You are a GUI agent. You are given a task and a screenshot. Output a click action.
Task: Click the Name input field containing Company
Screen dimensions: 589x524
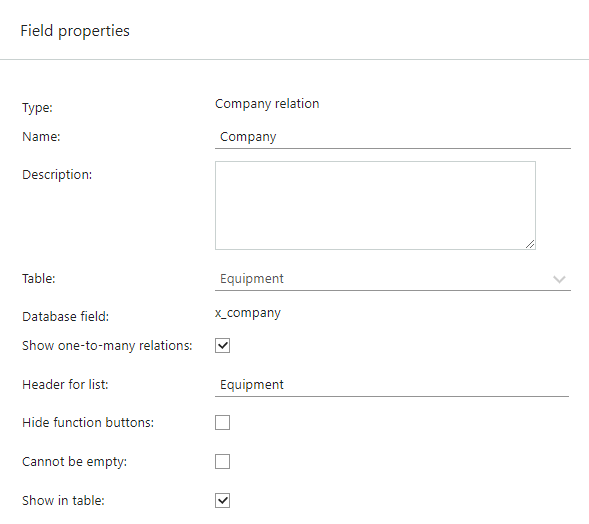(393, 137)
